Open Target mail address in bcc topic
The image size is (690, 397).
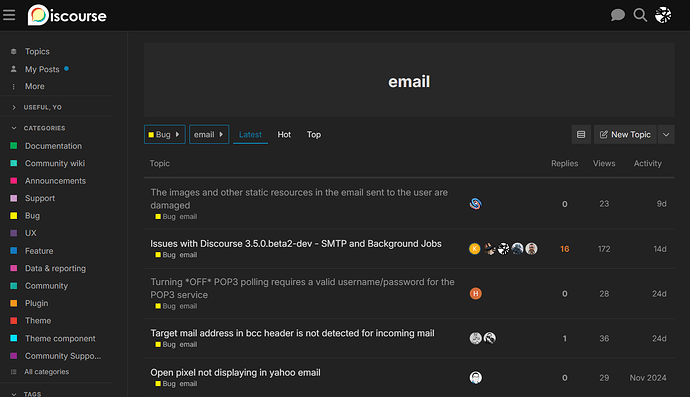pos(292,333)
